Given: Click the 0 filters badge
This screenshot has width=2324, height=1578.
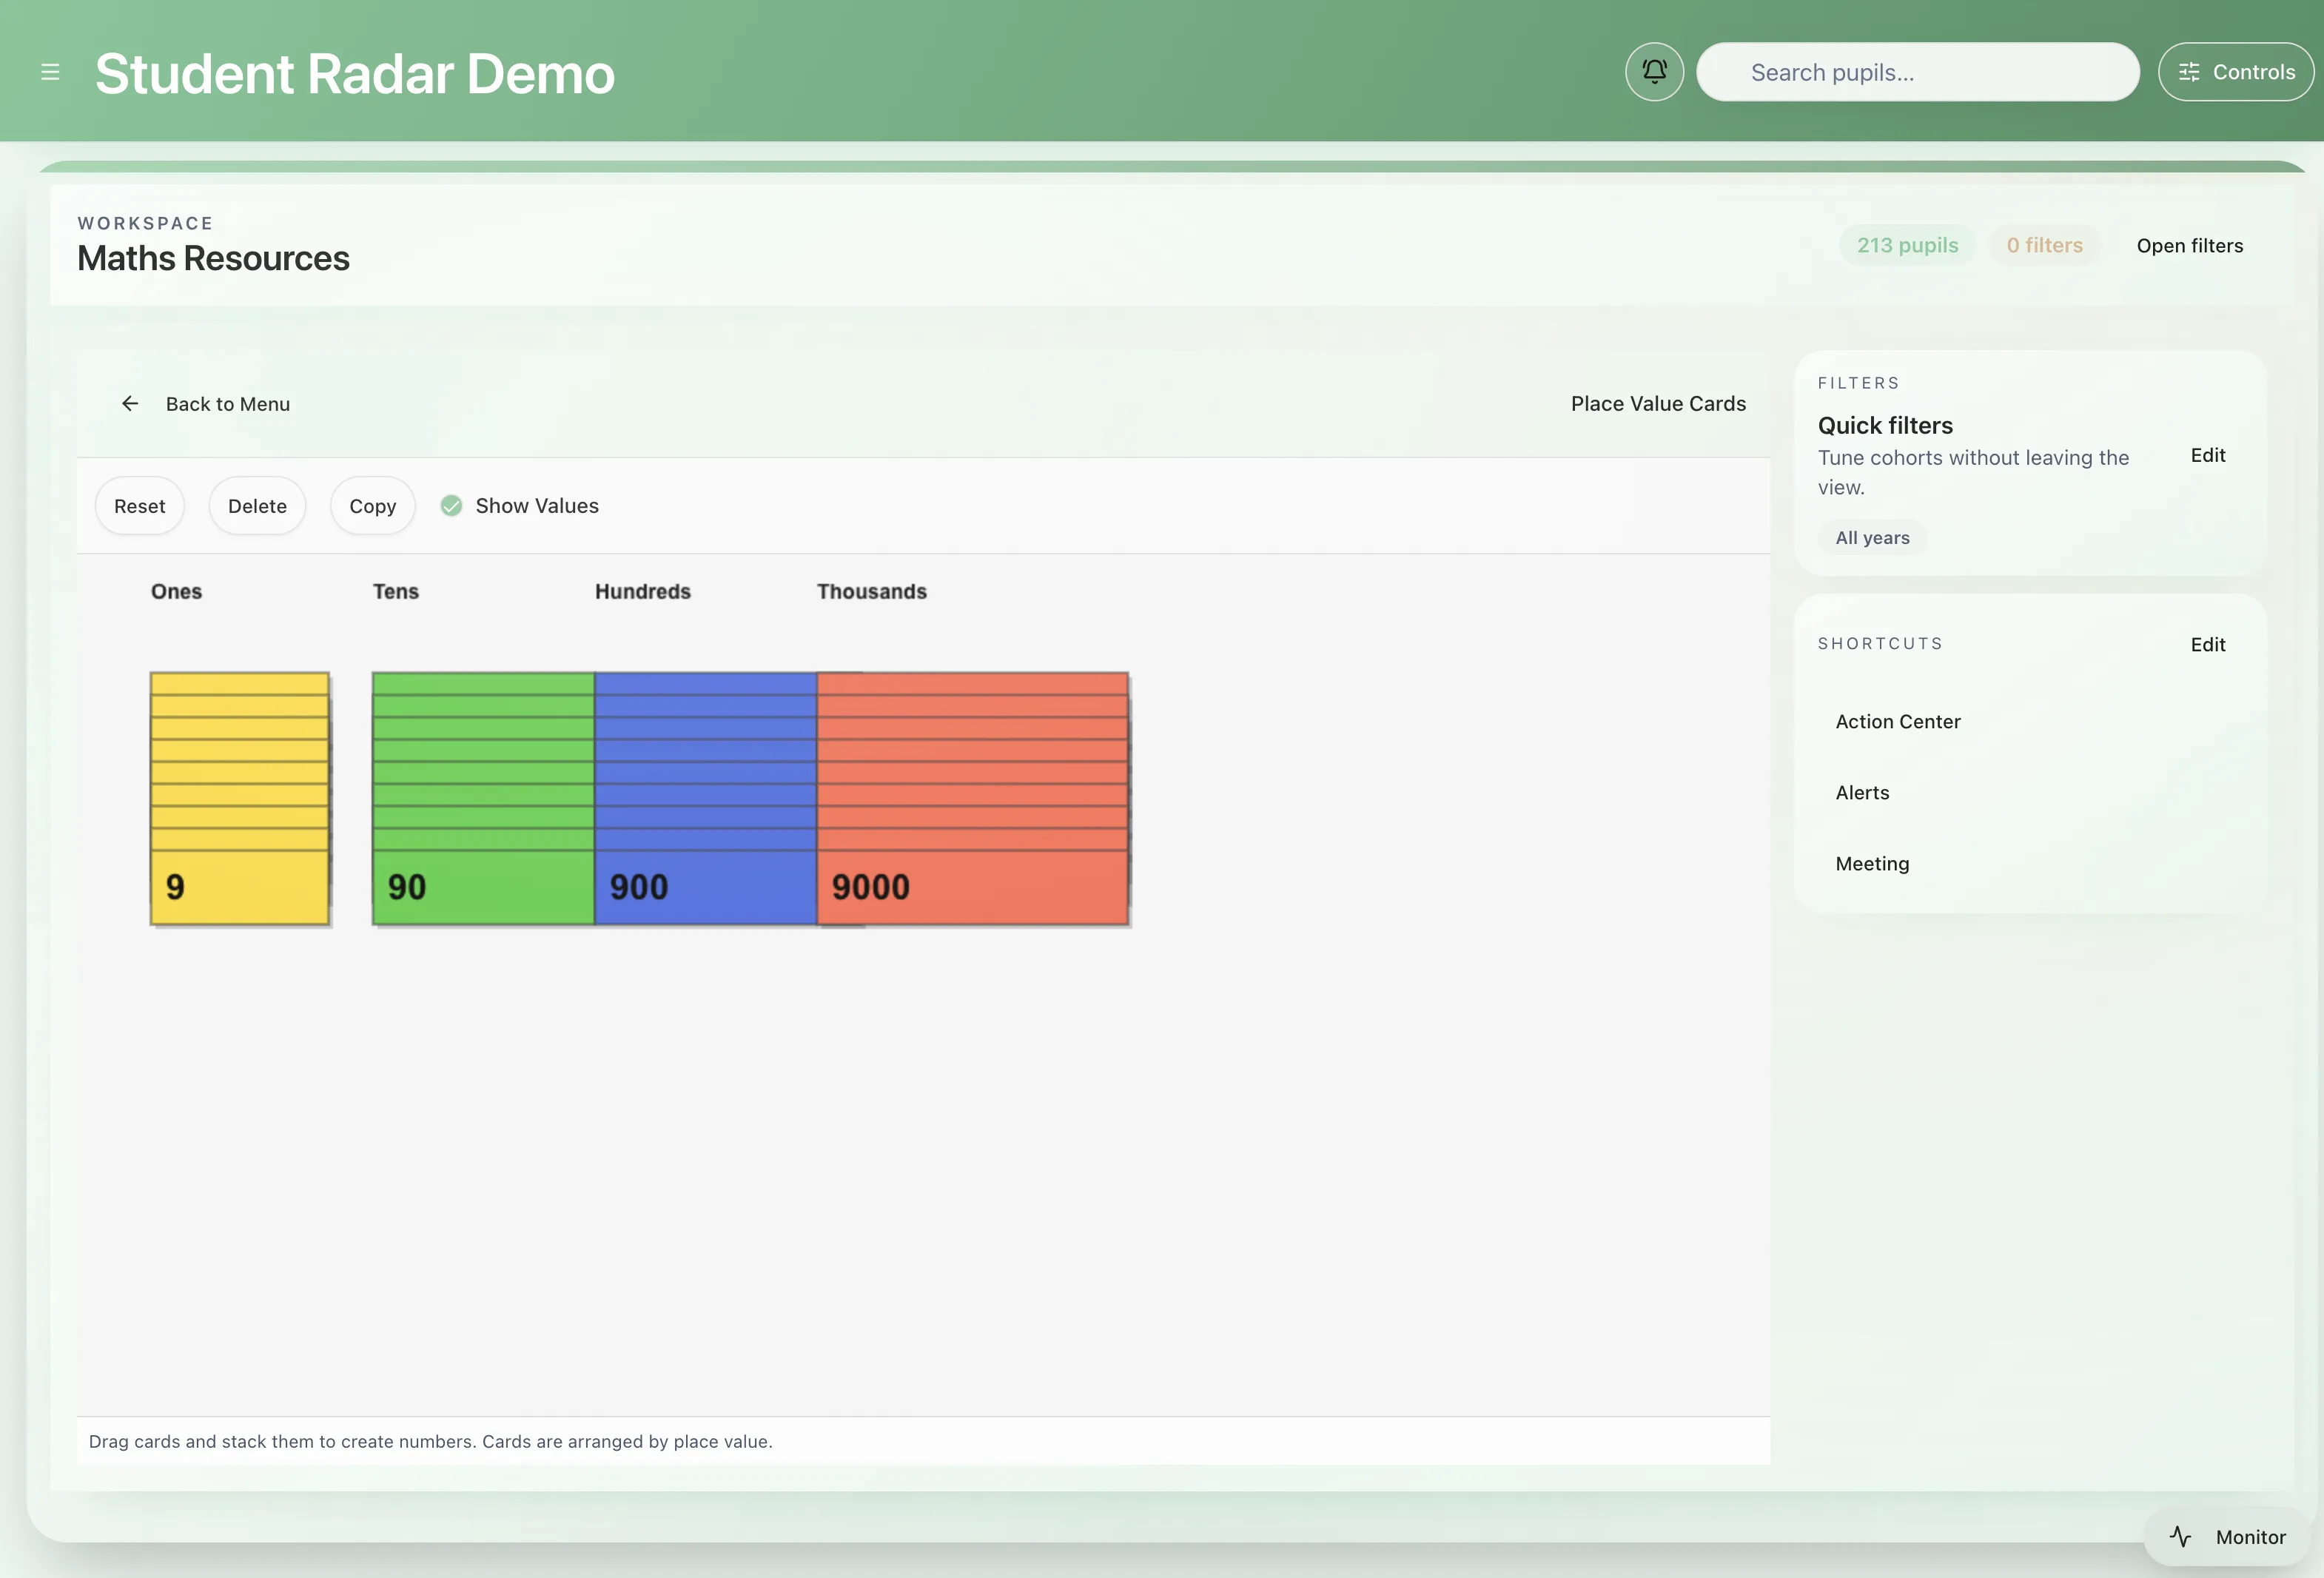Looking at the screenshot, I should coord(2044,246).
